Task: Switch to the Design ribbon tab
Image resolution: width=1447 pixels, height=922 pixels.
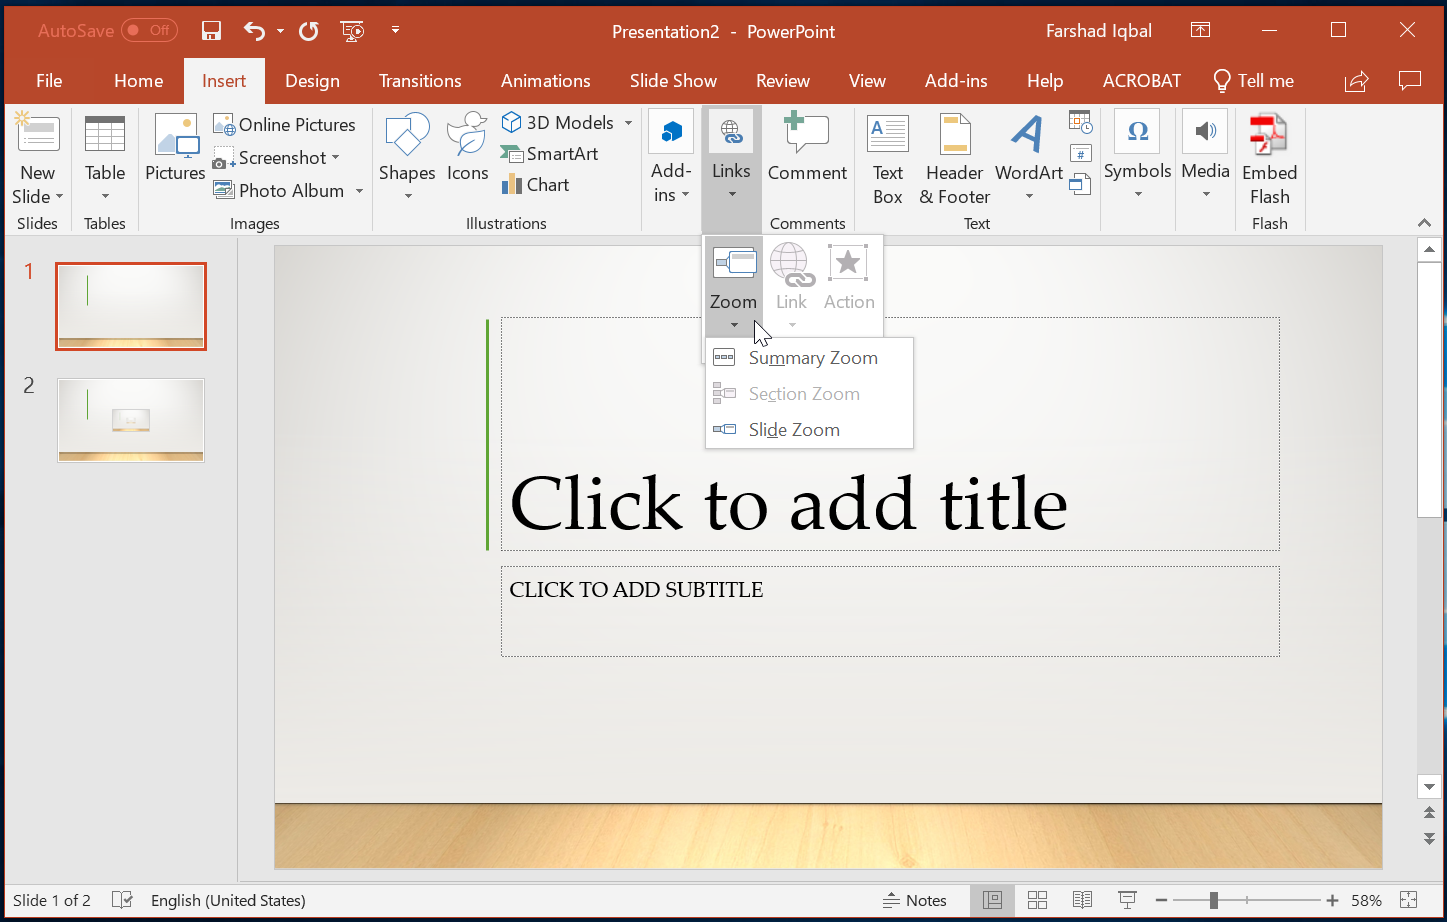Action: click(312, 80)
